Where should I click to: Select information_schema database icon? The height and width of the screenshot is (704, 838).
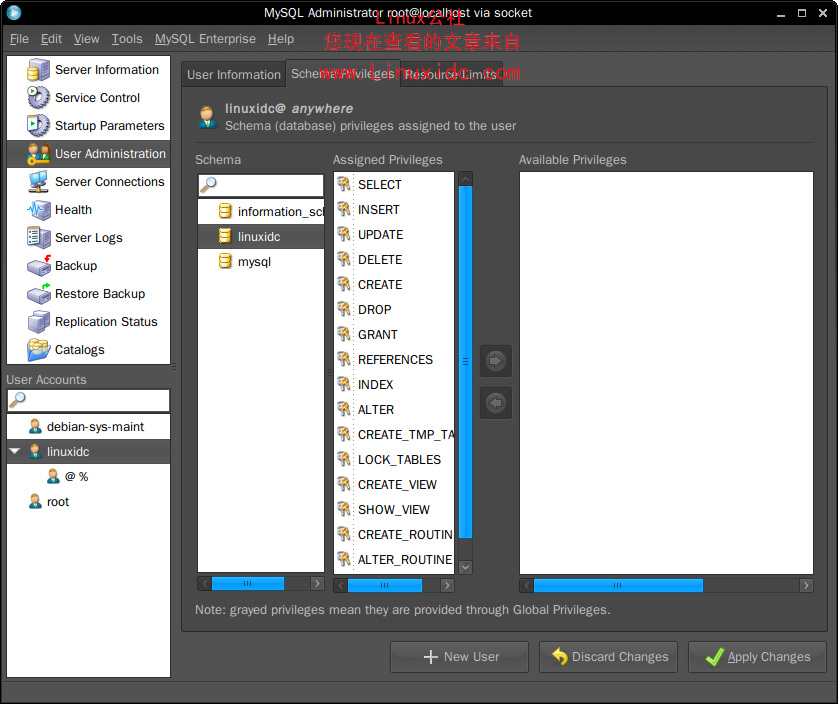225,211
